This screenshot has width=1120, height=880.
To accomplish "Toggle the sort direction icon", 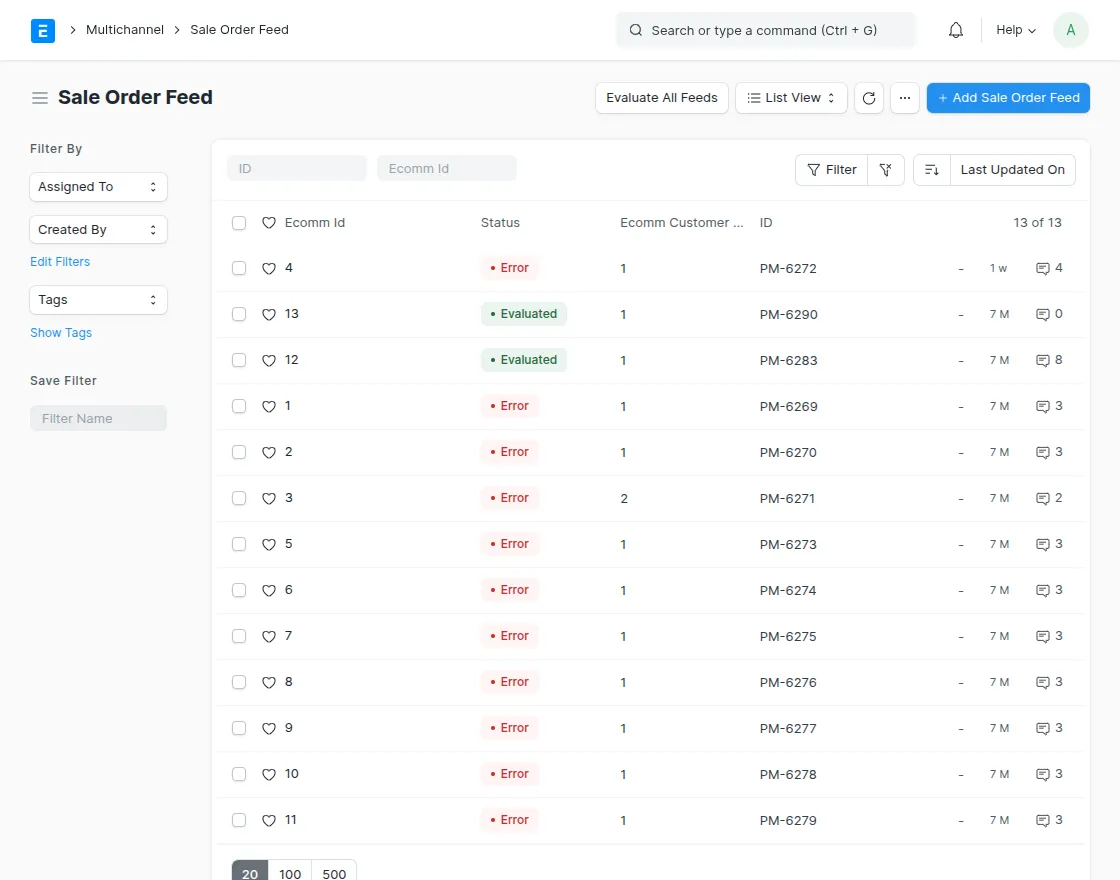I will (931, 170).
